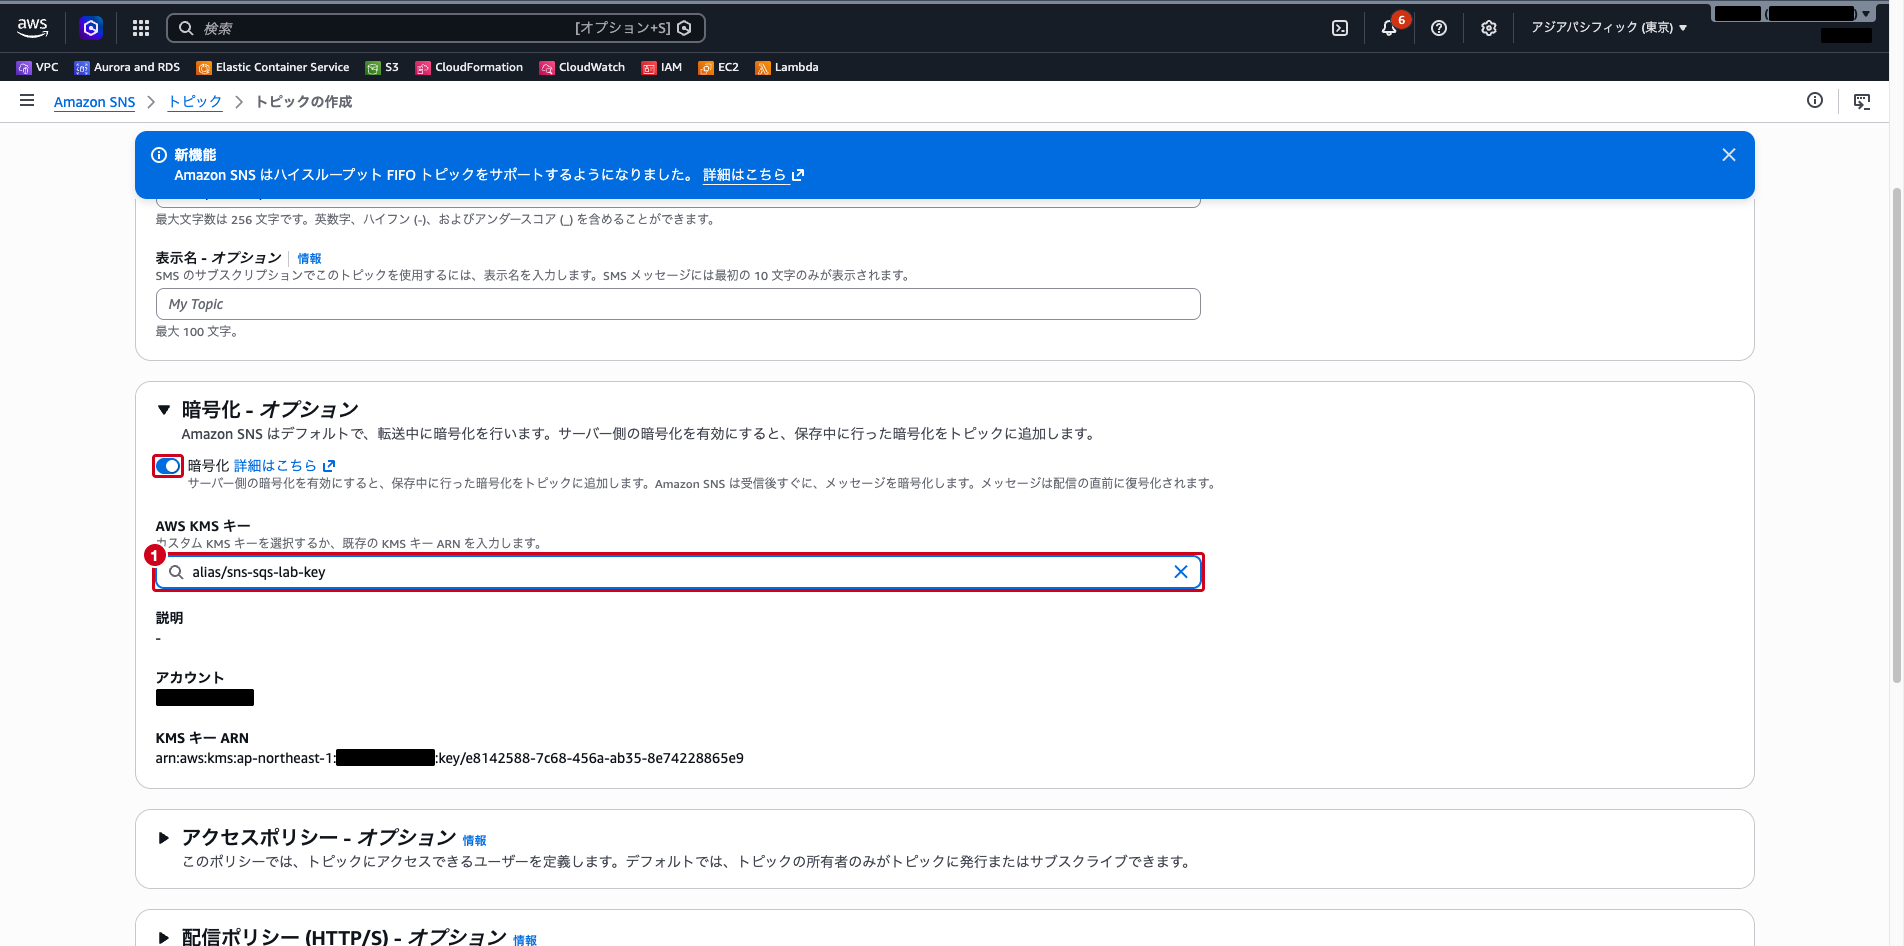The height and width of the screenshot is (946, 1904).
Task: Open the tutorials panel icon in breadcrumb bar
Action: (1862, 101)
